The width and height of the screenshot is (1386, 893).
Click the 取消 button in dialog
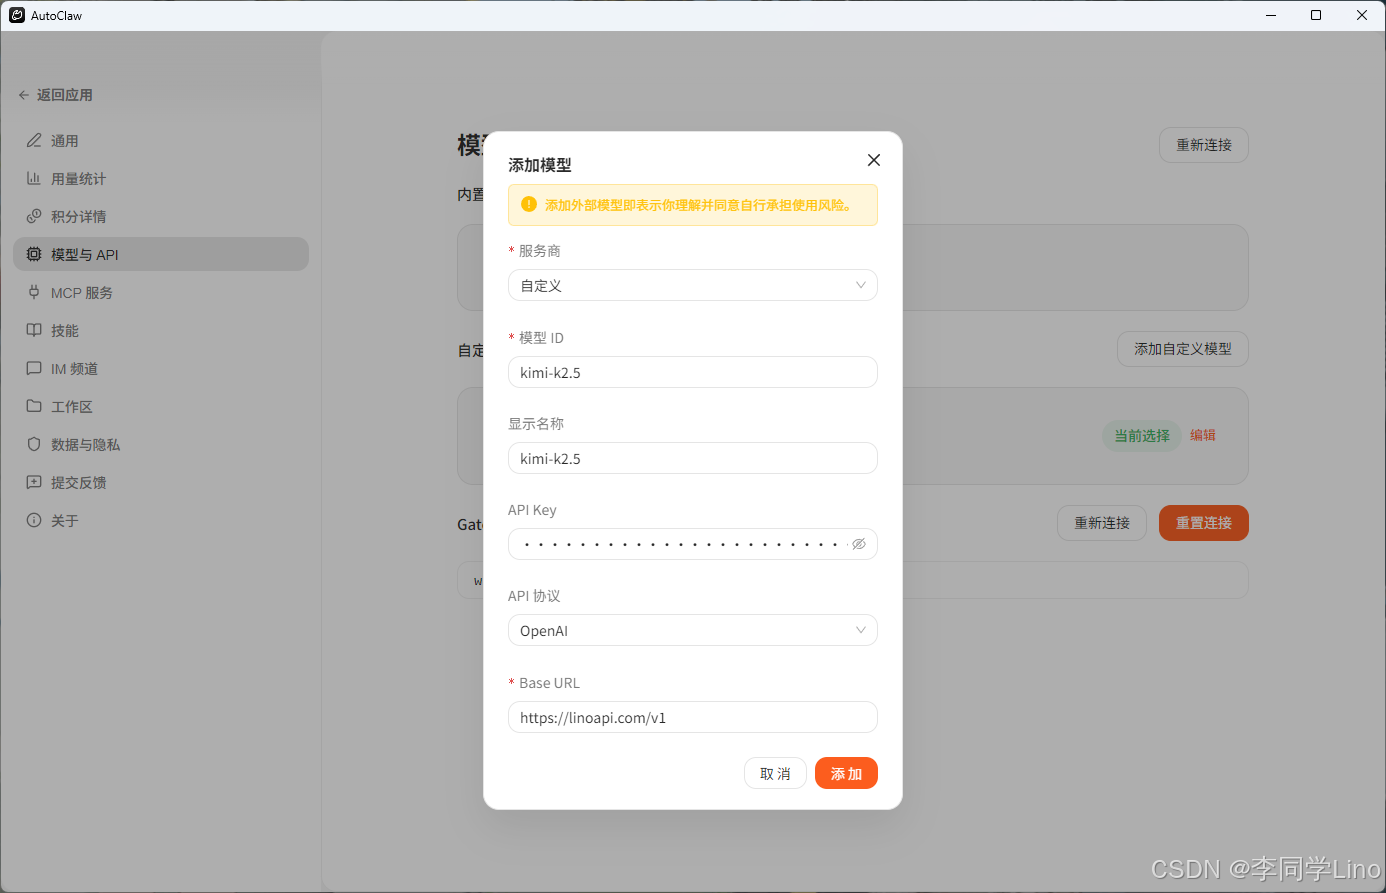pyautogui.click(x=775, y=773)
